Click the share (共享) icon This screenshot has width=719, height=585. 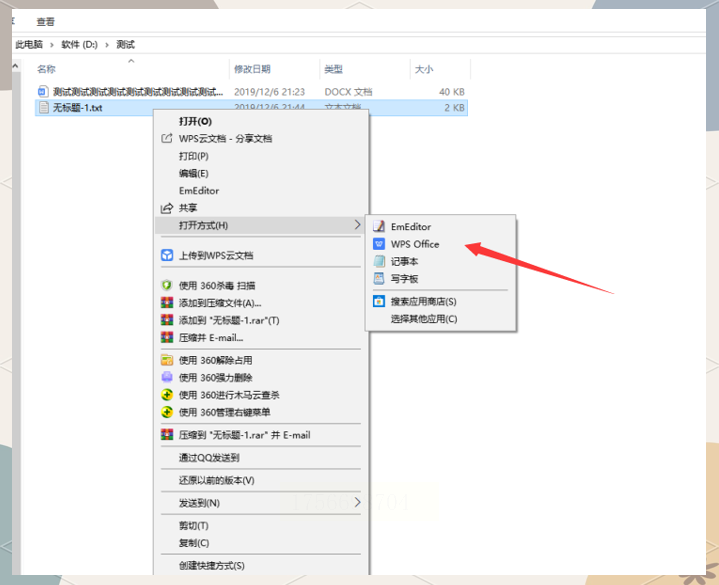pos(167,208)
